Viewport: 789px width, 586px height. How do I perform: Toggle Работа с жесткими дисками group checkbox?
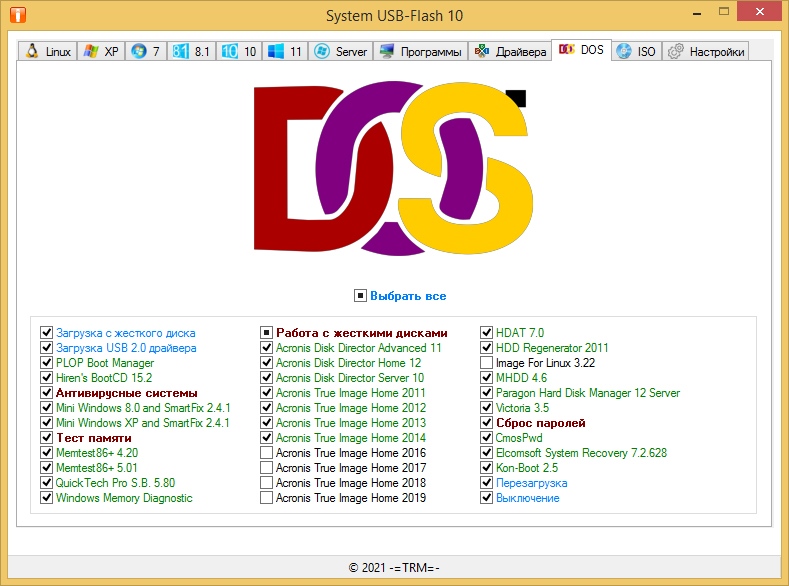[x=267, y=333]
